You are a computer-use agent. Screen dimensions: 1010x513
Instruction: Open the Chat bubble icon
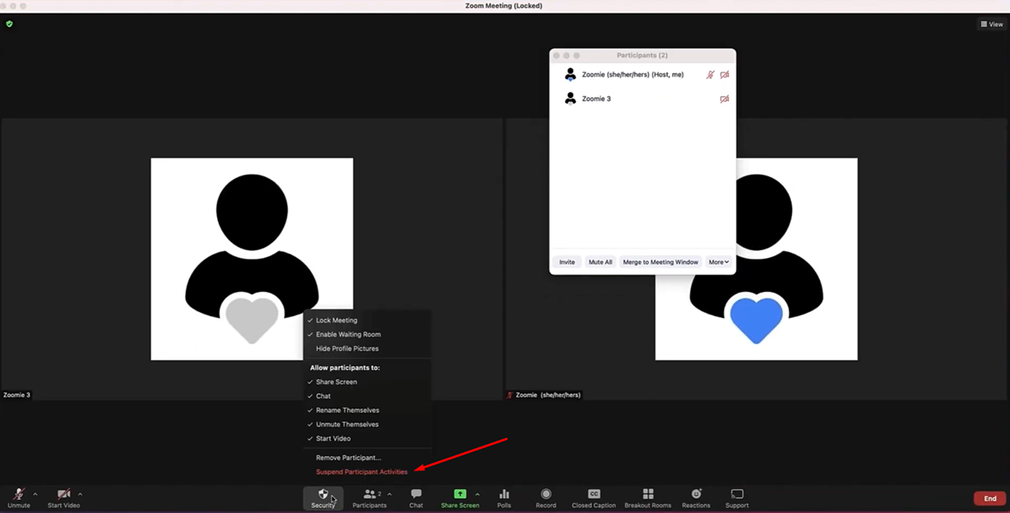(416, 494)
